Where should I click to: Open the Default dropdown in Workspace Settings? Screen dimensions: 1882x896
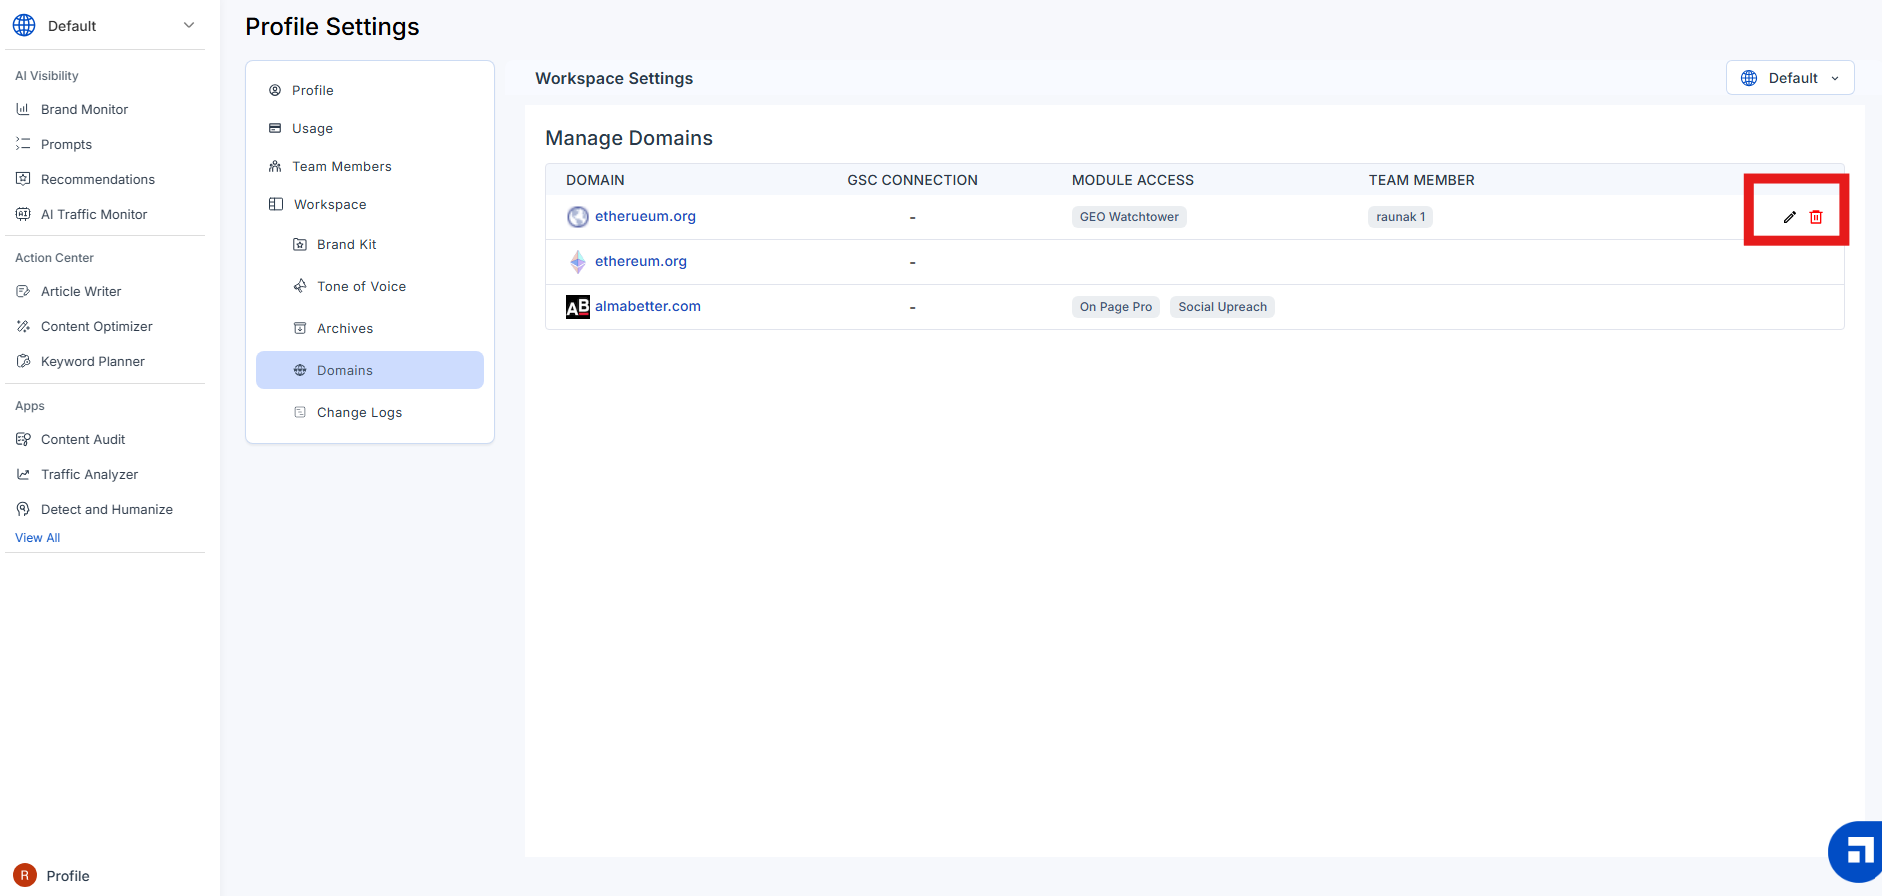[1789, 78]
